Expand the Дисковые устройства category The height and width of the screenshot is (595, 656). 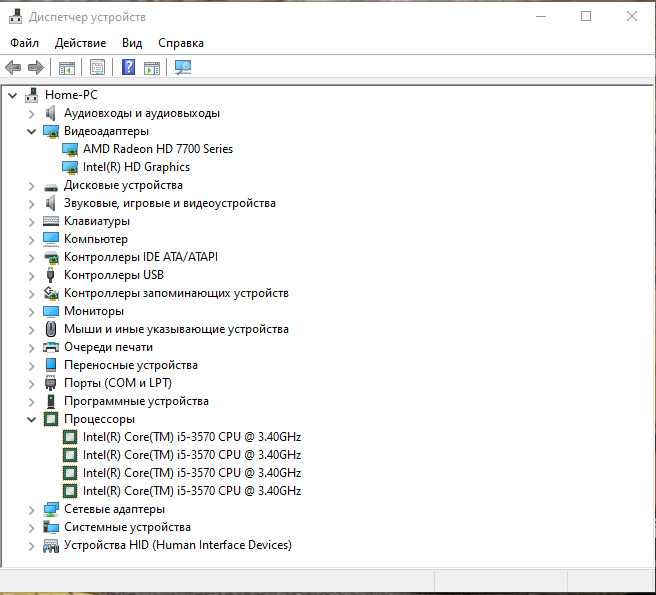click(32, 185)
